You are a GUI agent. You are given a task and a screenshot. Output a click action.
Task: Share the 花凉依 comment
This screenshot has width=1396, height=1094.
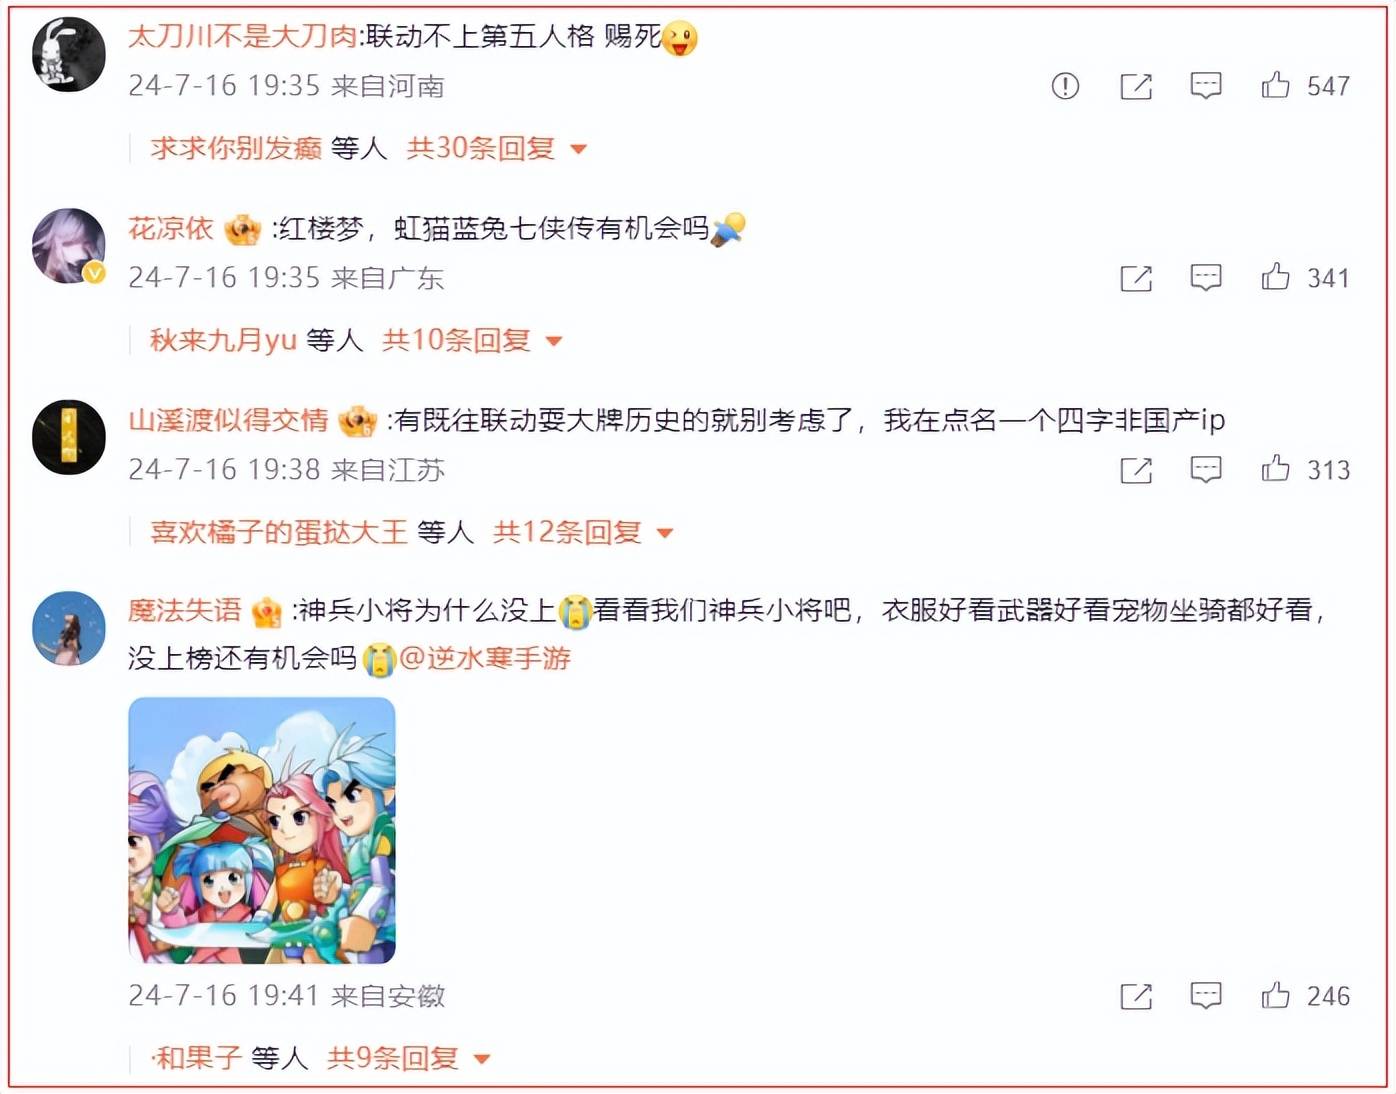tap(1136, 278)
